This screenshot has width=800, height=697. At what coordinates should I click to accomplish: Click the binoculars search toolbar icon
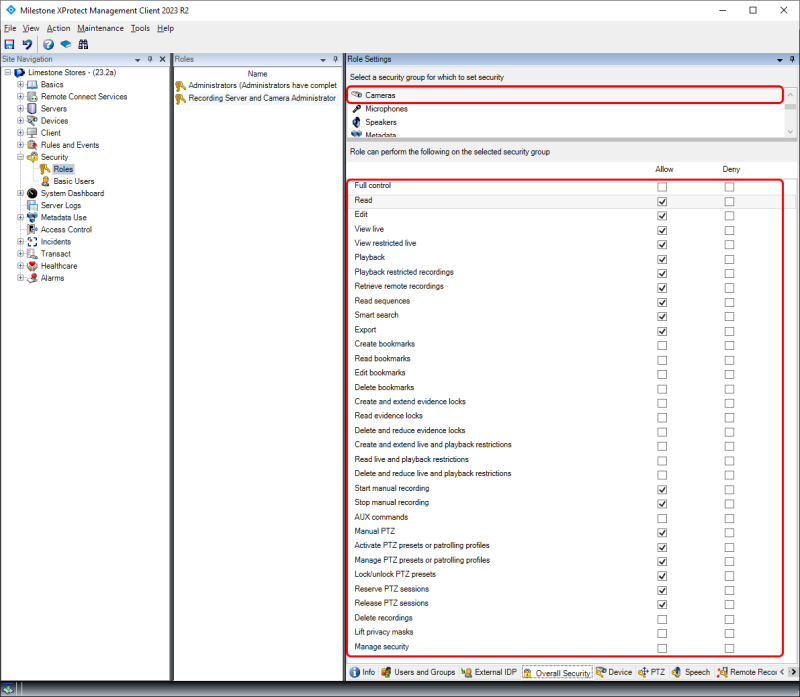coord(83,44)
